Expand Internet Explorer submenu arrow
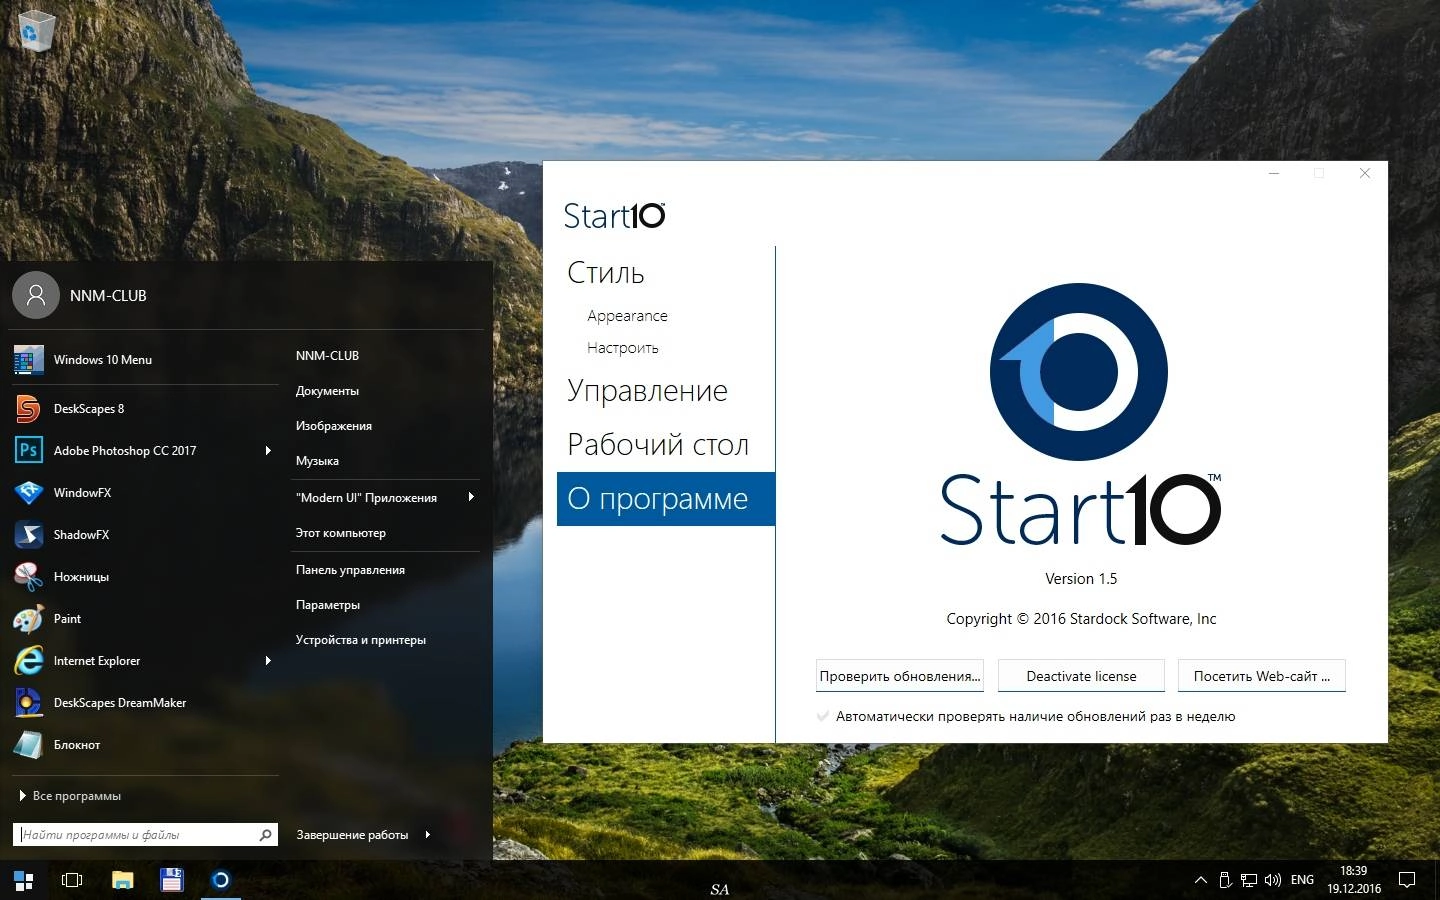The image size is (1440, 900). (x=267, y=661)
